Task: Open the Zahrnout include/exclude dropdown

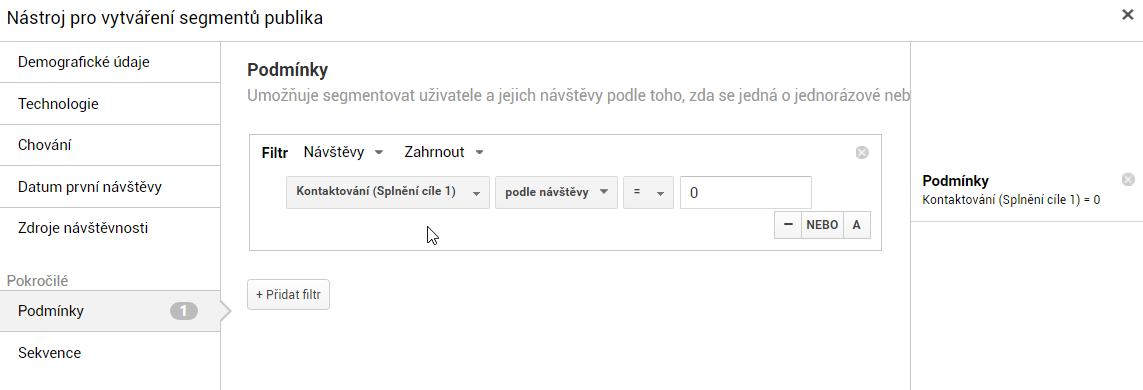Action: (444, 152)
